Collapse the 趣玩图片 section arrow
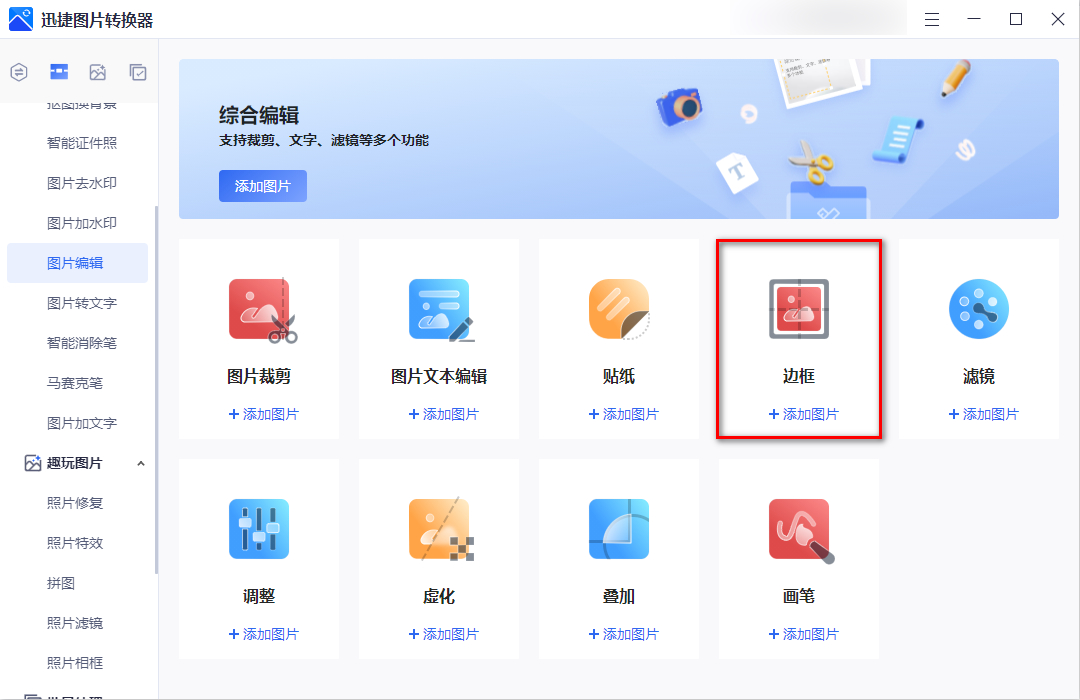 tap(141, 464)
